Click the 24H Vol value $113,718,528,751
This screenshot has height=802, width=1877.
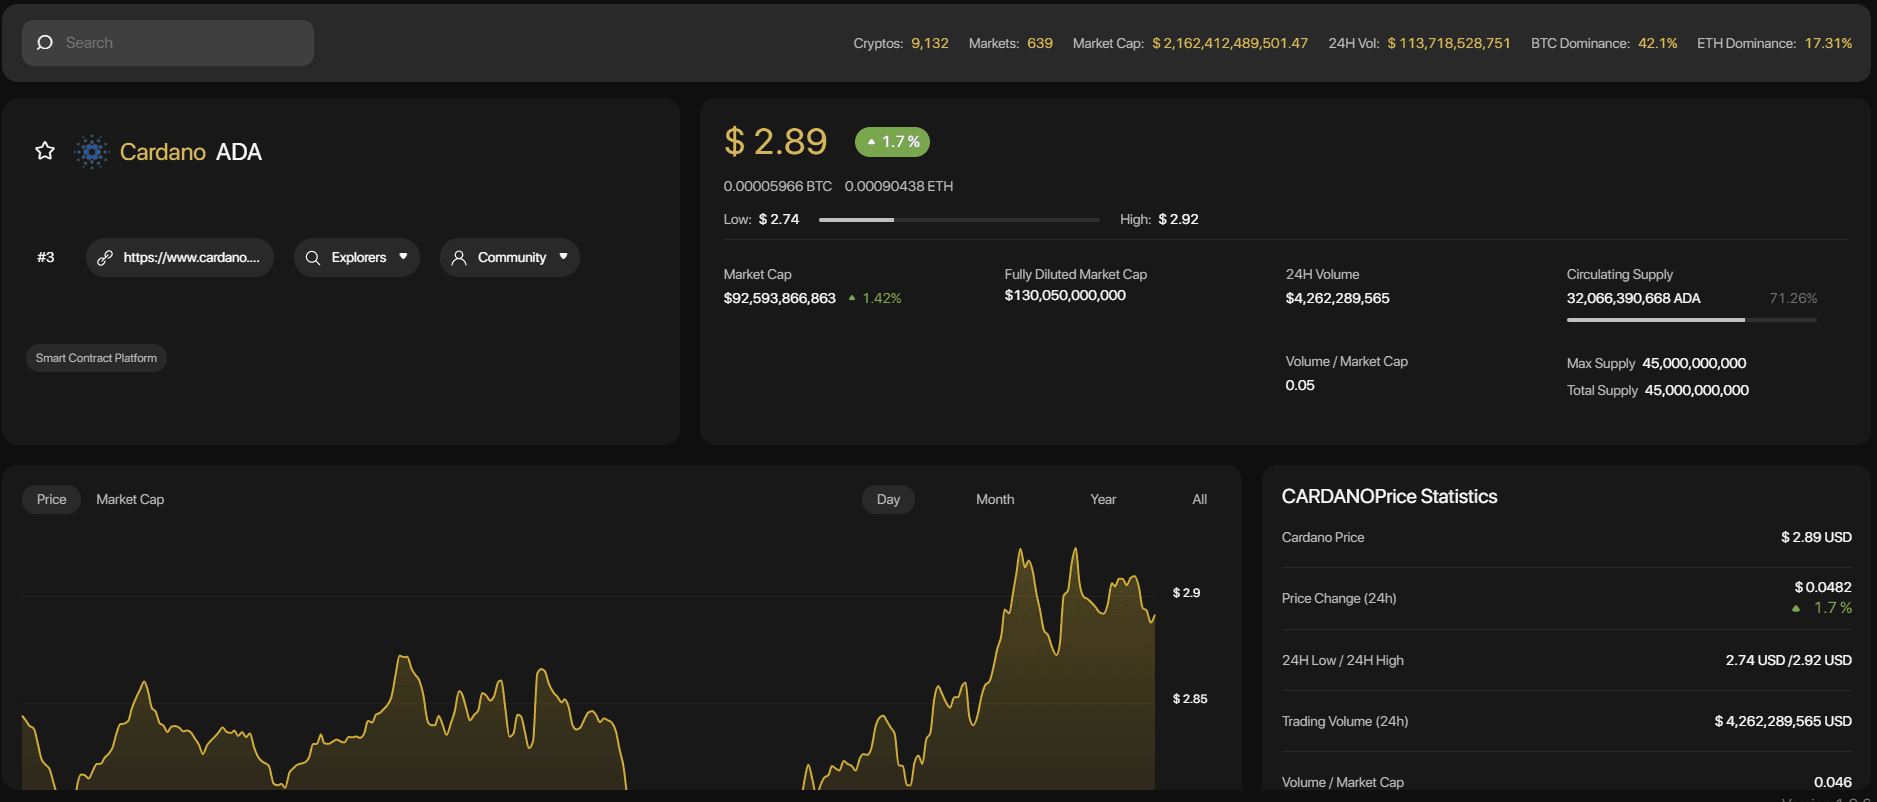(x=1449, y=43)
